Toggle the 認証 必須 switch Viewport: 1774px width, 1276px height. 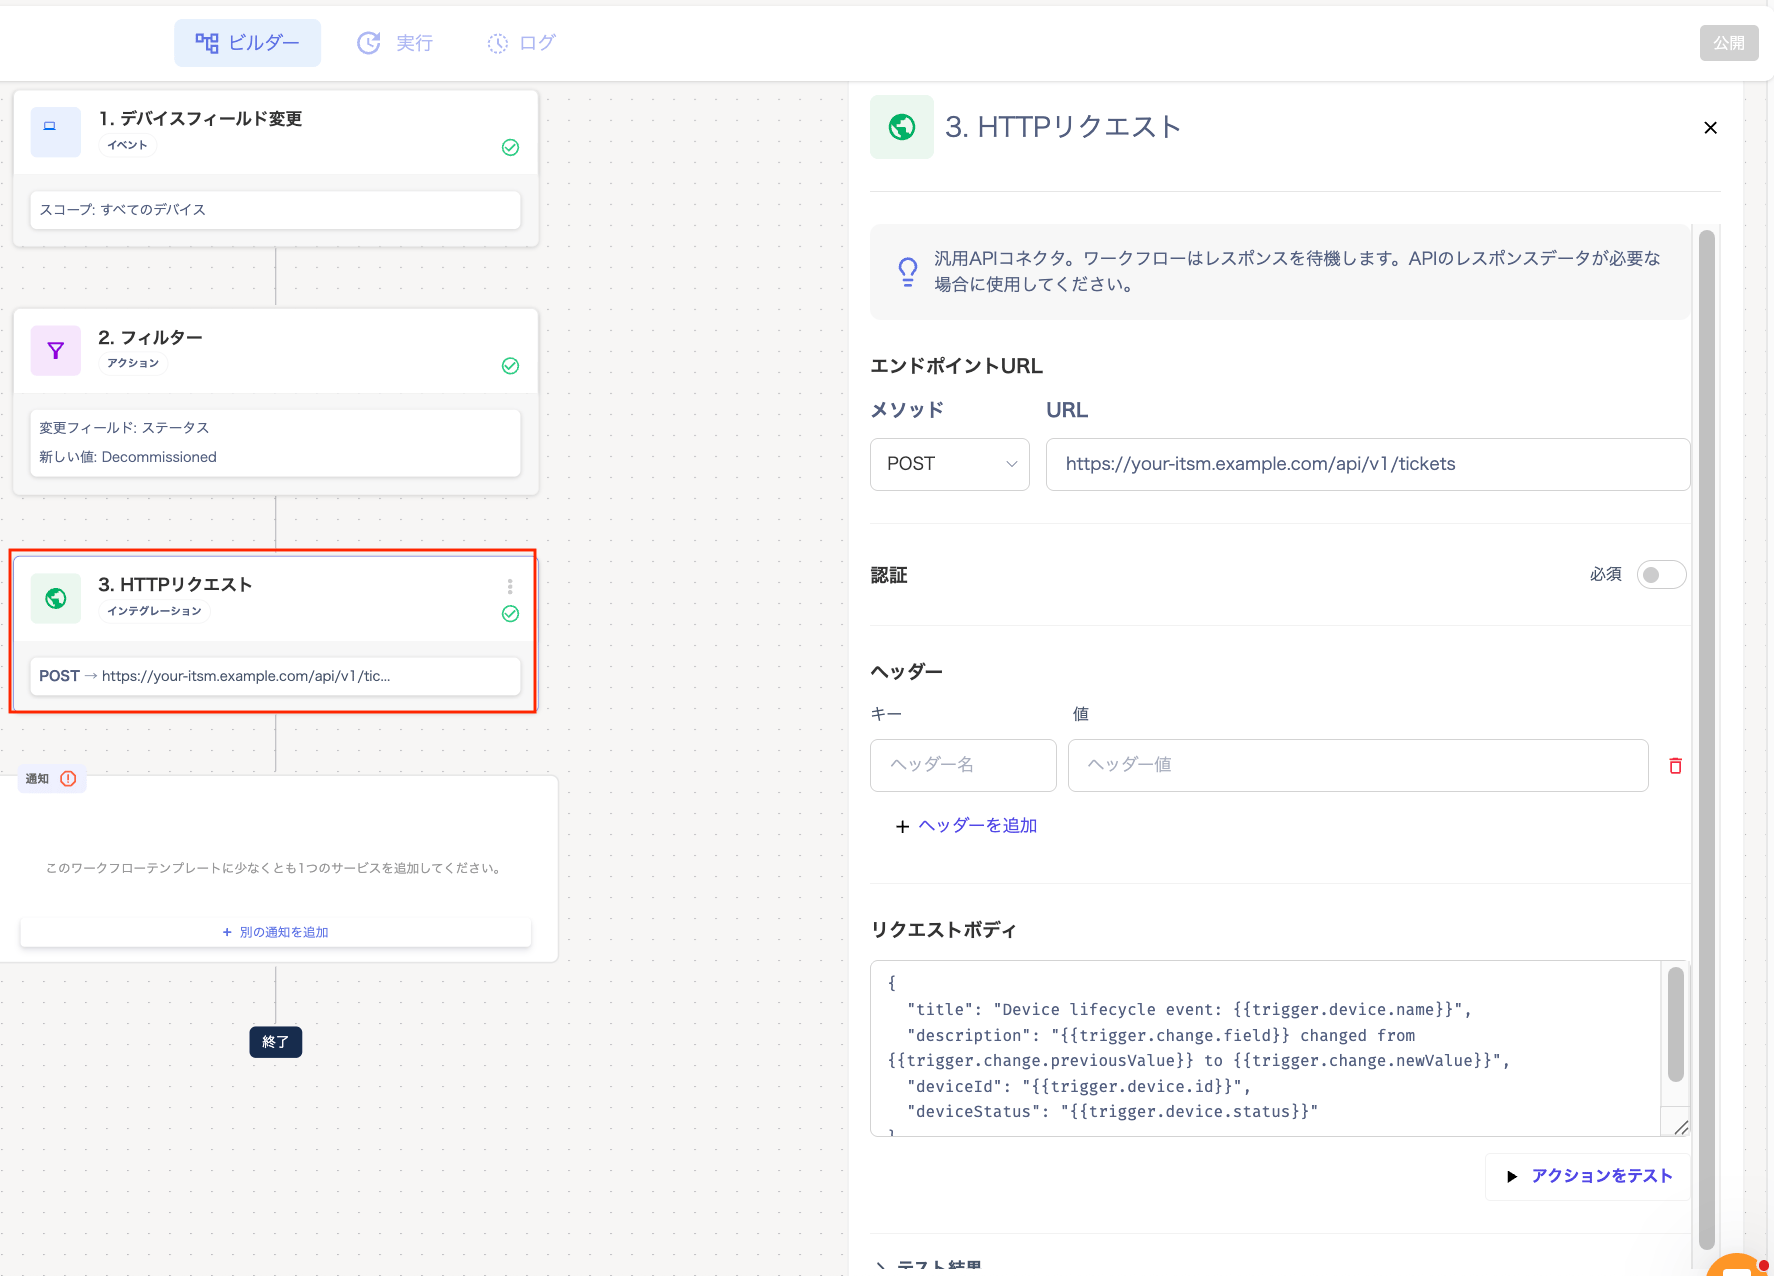(x=1661, y=574)
